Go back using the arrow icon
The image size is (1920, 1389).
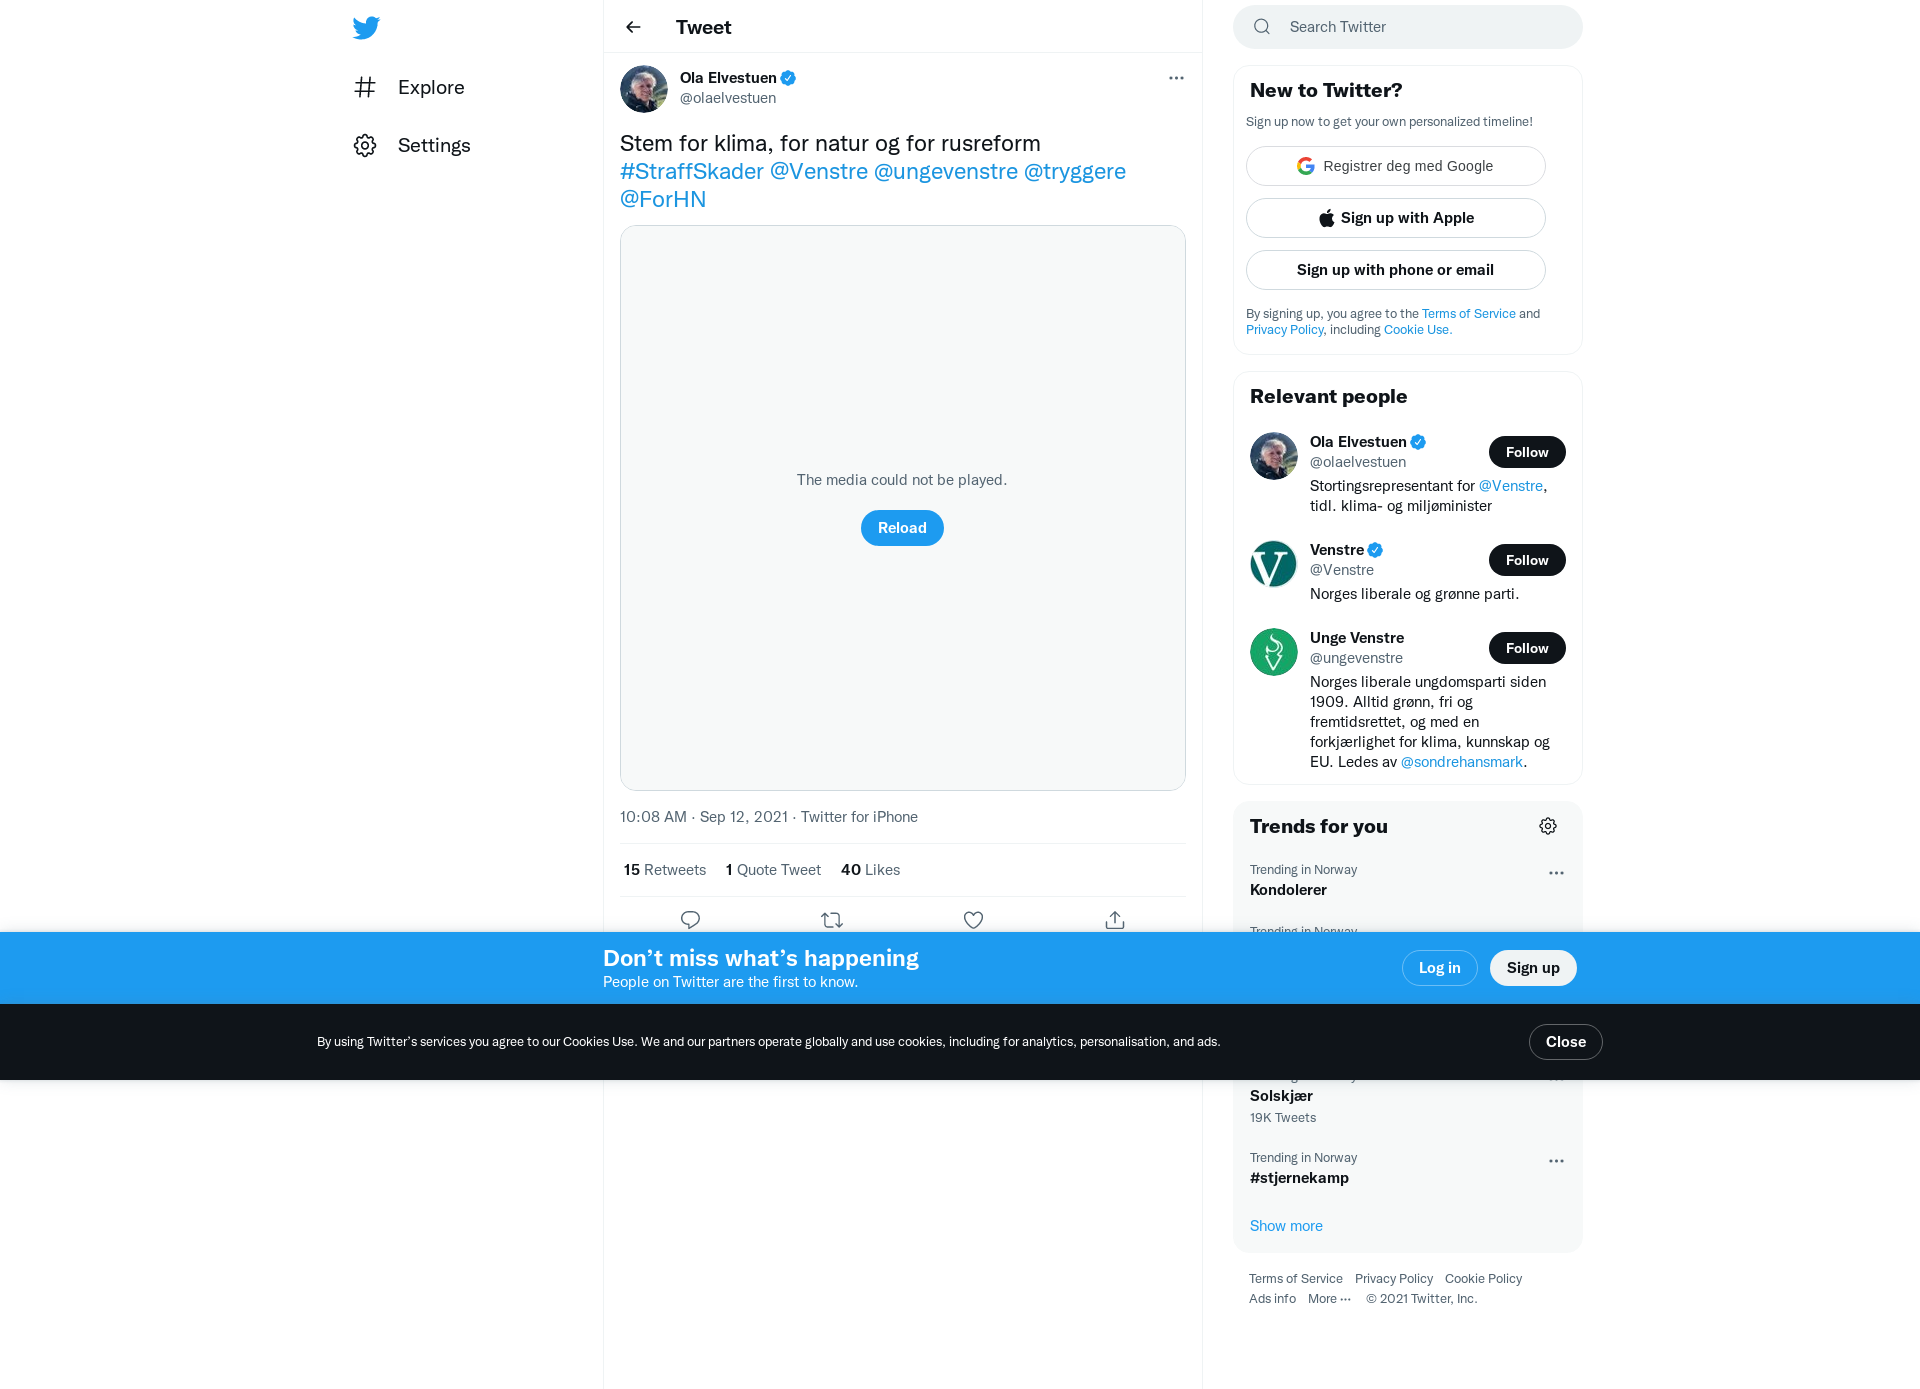coord(633,27)
